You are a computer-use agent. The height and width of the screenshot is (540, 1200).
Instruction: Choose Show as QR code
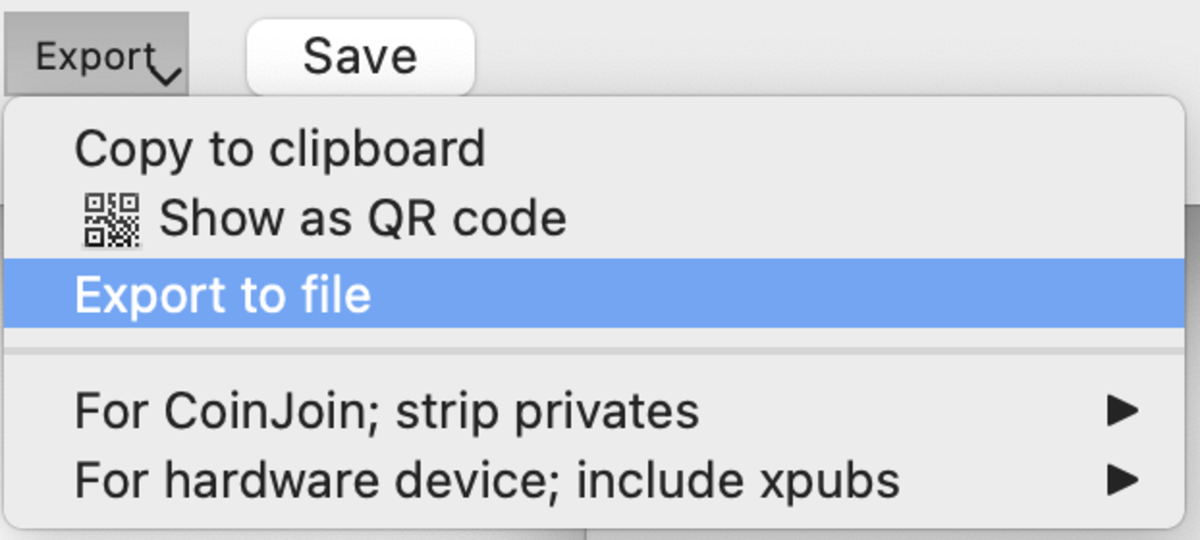pyautogui.click(x=362, y=219)
